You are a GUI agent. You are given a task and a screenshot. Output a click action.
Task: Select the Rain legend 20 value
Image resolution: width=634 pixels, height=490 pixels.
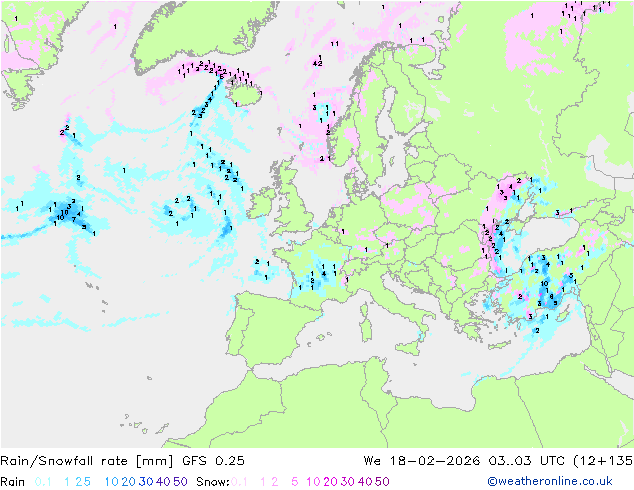[129, 482]
